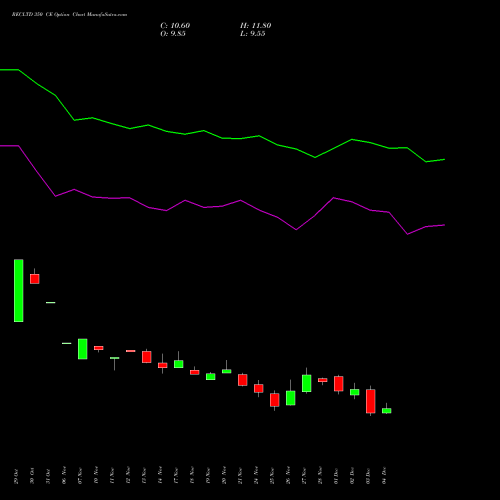Select the green candlestick above 07 Nov
Viewport: 500px width, 500px height.
coord(83,349)
